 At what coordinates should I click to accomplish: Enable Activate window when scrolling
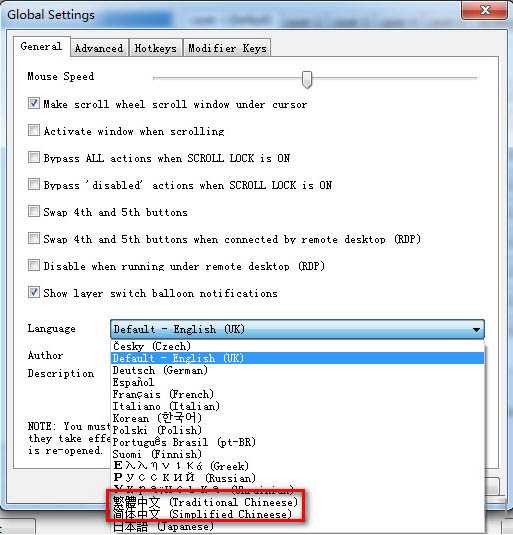(x=33, y=130)
